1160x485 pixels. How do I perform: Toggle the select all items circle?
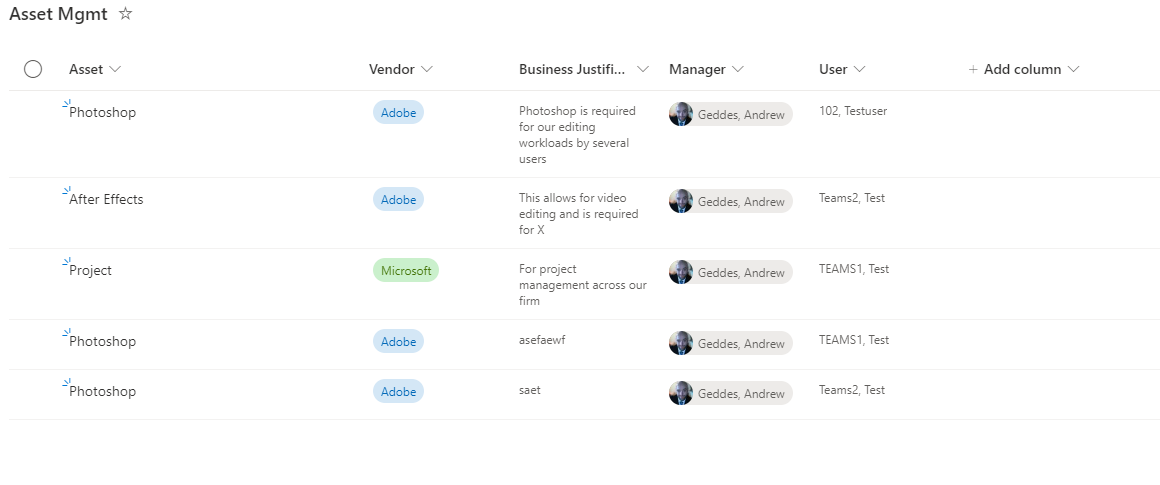pyautogui.click(x=33, y=69)
